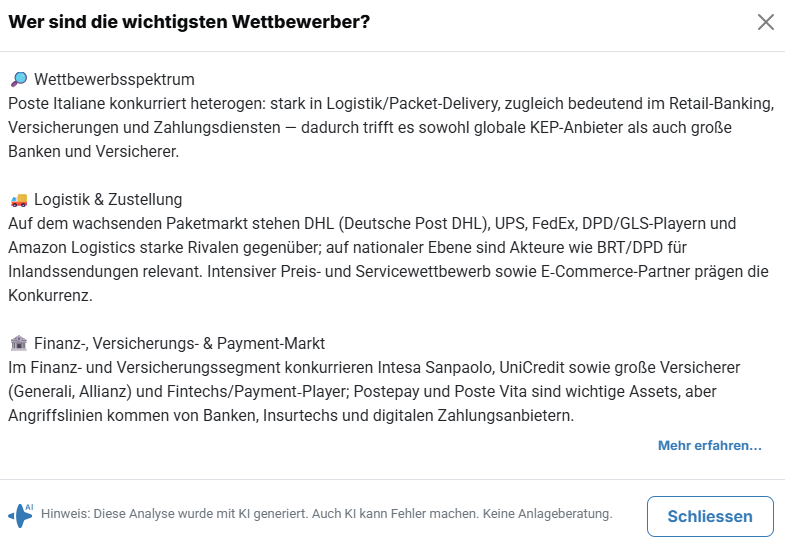This screenshot has width=785, height=545.
Task: Close the dialog with the X icon
Action: click(x=766, y=22)
